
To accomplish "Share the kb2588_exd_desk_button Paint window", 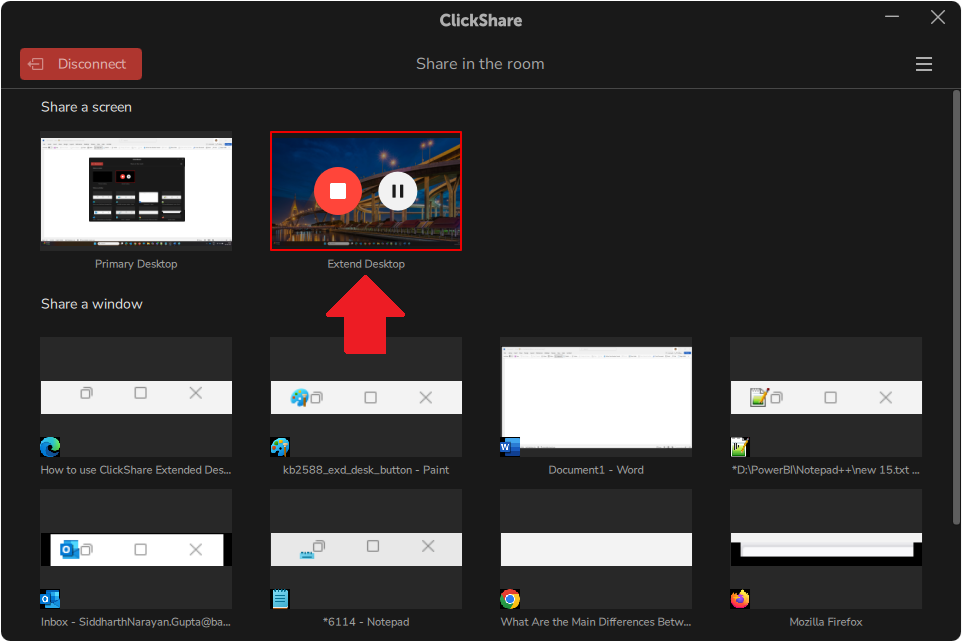I will [366, 396].
